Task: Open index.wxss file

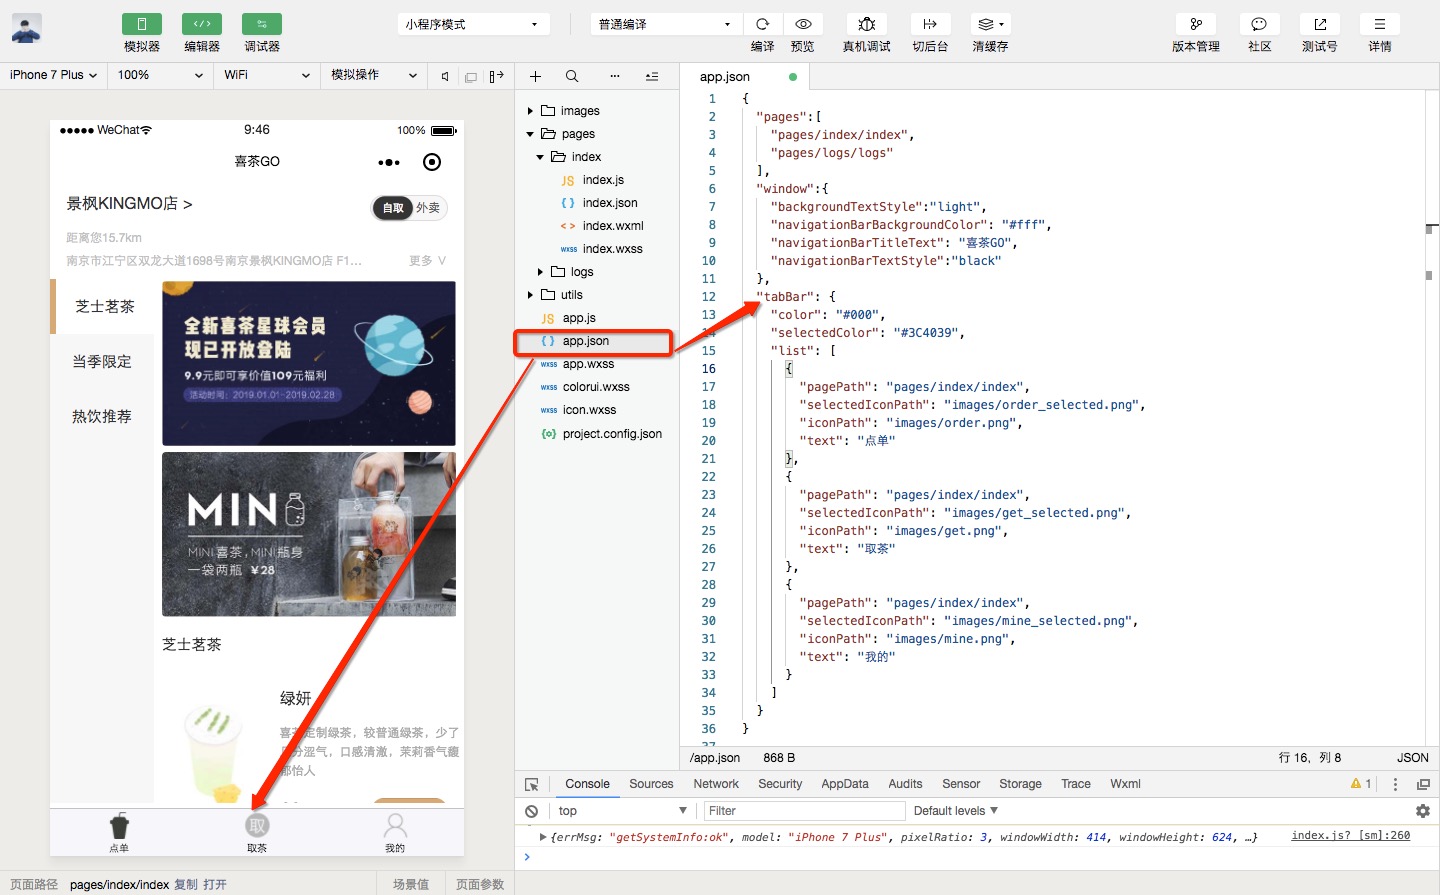Action: click(x=612, y=249)
